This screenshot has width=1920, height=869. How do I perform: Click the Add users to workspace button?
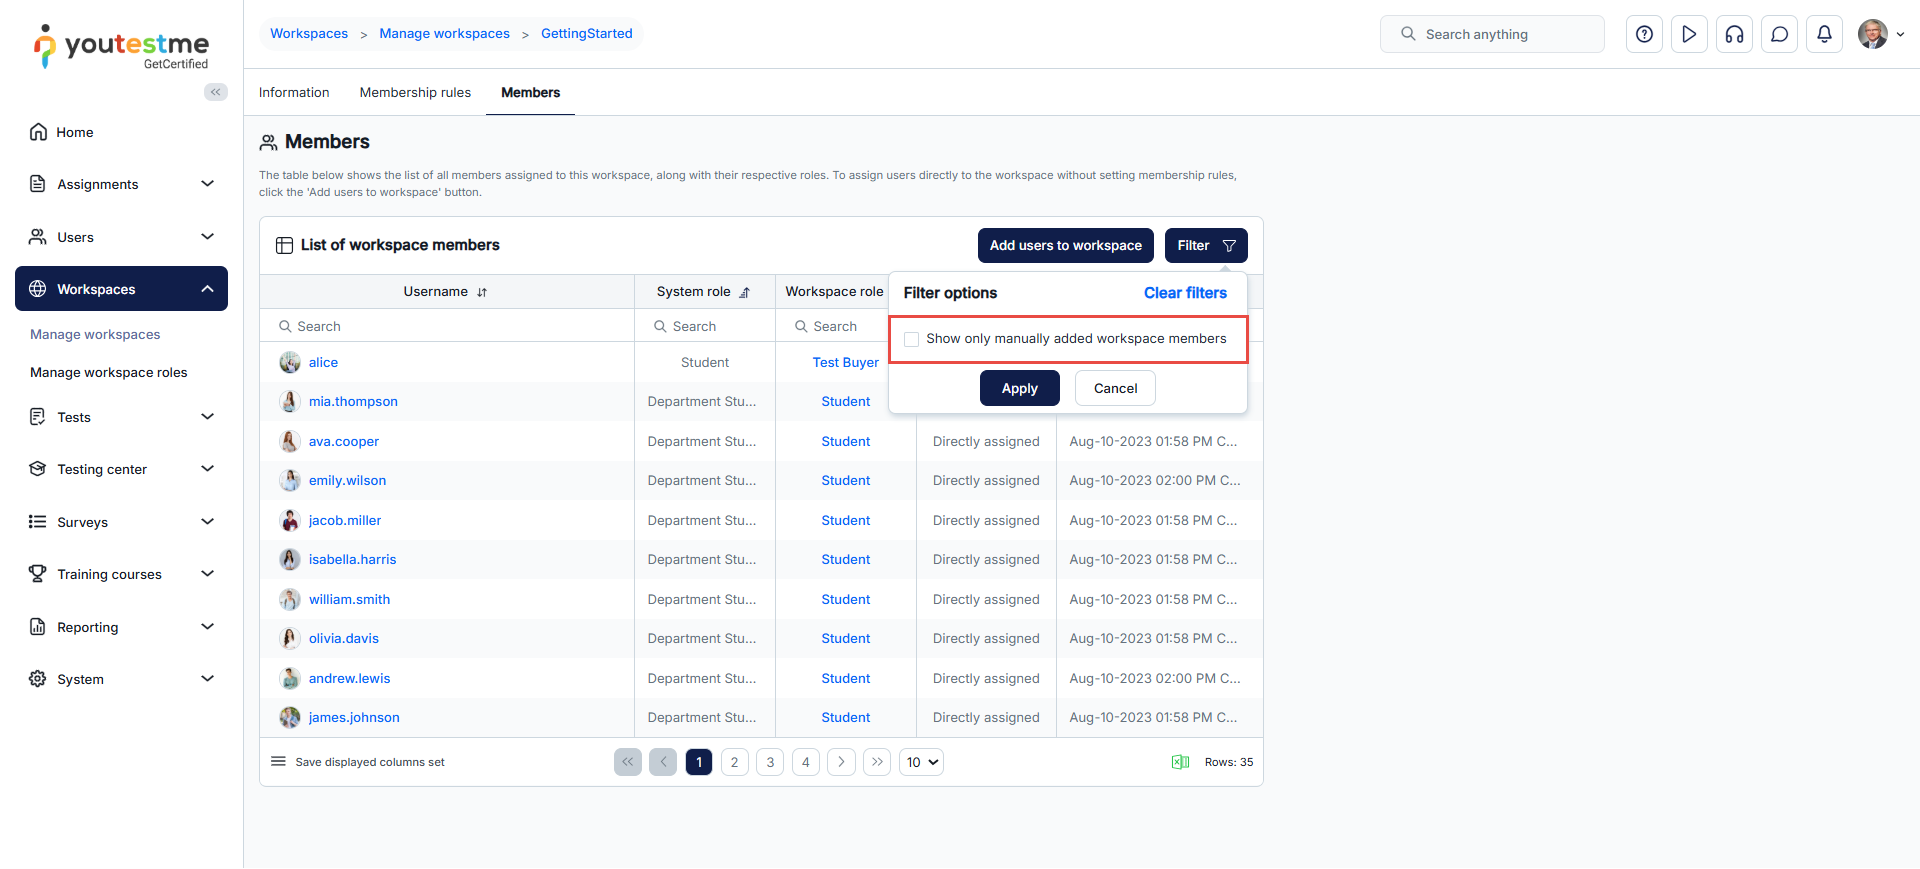(x=1065, y=245)
